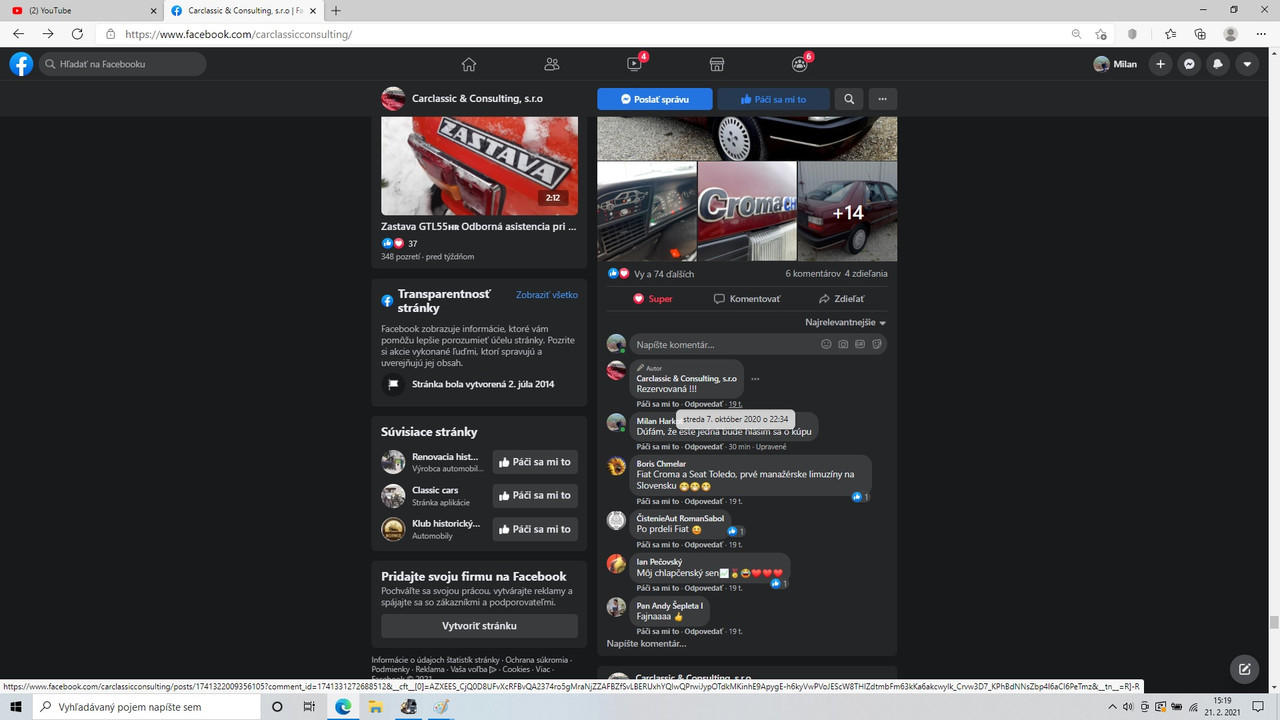This screenshot has height=720, width=1280.
Task: Search within the page using magnifier button
Action: coord(849,99)
